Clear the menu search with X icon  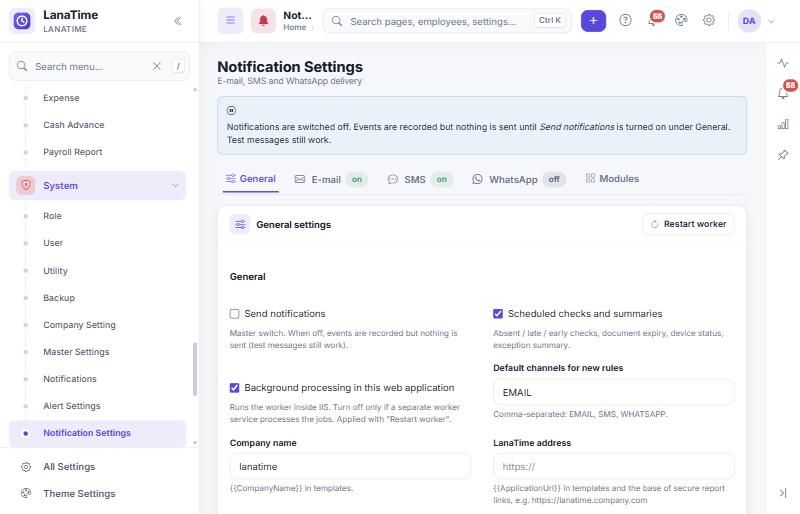157,66
